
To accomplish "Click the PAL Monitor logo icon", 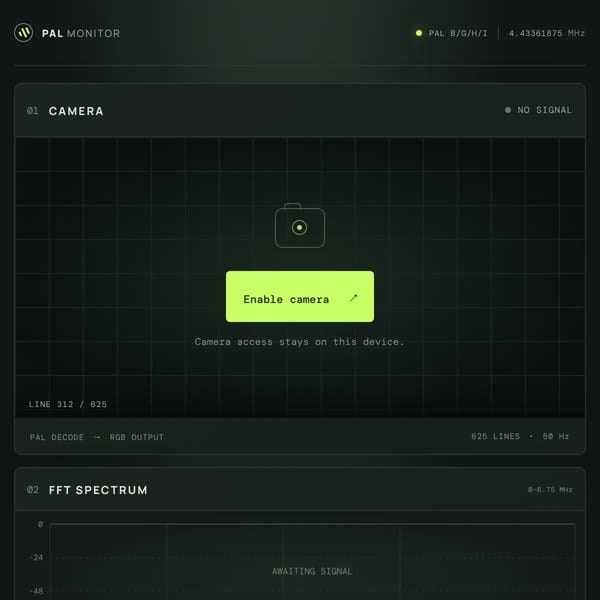I will [x=23, y=33].
